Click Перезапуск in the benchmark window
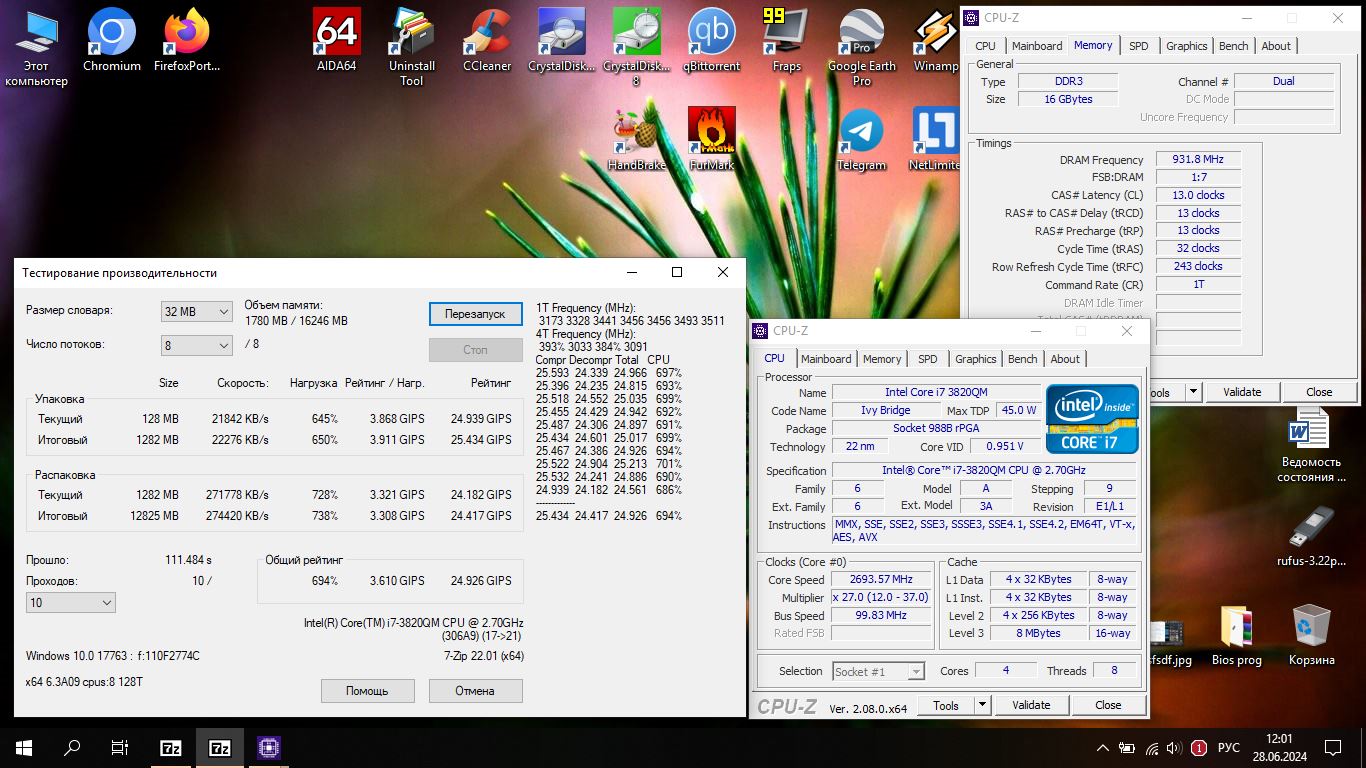This screenshot has width=1366, height=768. (475, 313)
